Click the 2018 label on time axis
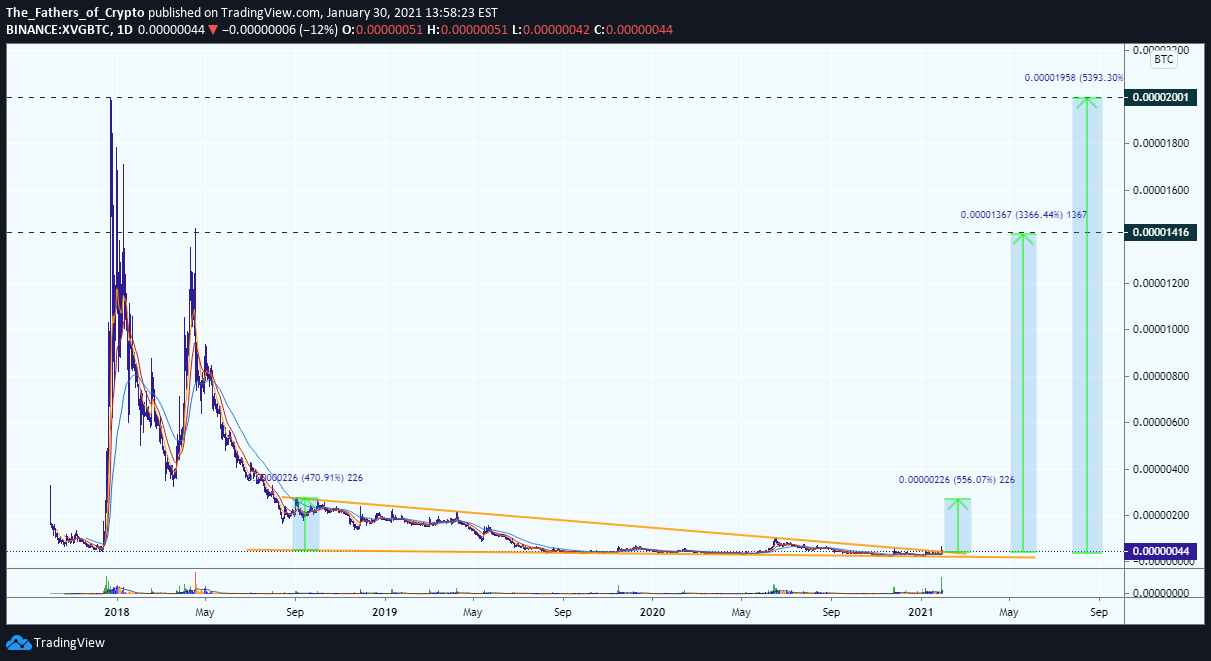 (117, 611)
